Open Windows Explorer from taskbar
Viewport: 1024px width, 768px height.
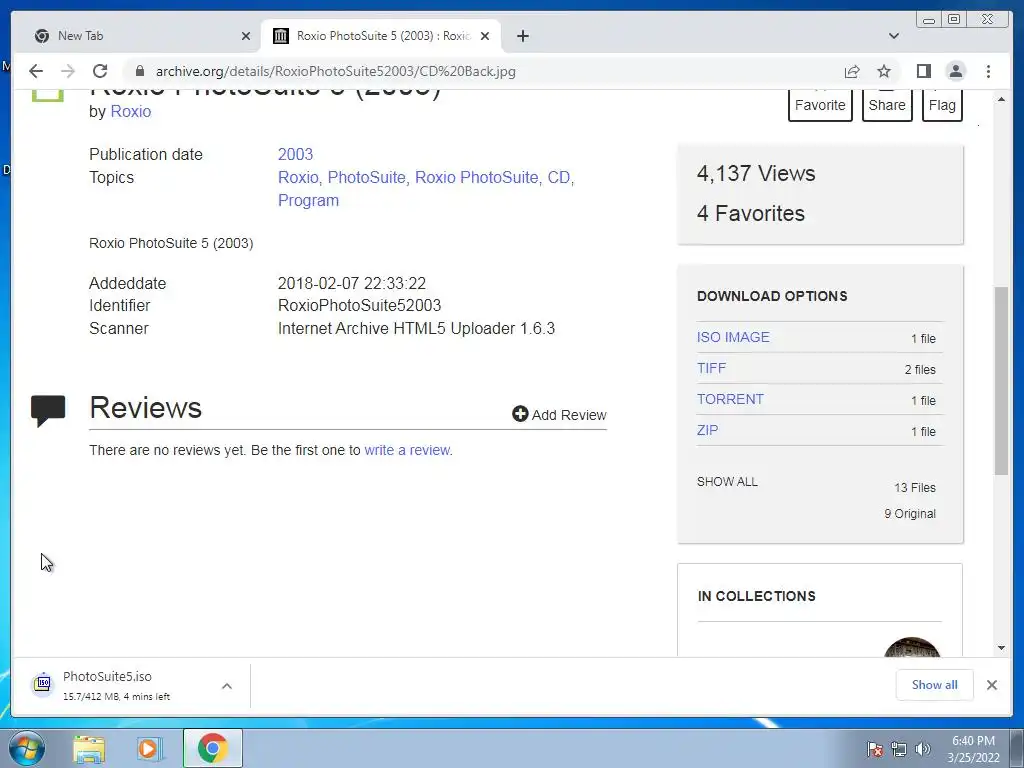(x=89, y=749)
